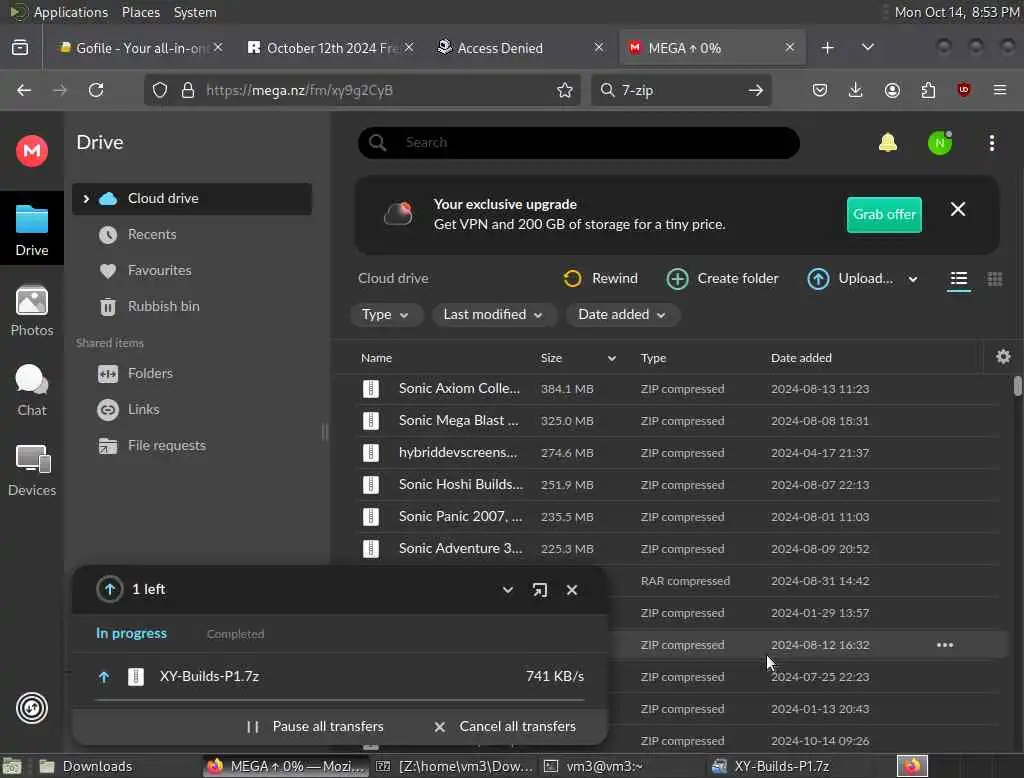Switch to October 12th 2024 tab
This screenshot has height=778, width=1024.
click(x=330, y=48)
